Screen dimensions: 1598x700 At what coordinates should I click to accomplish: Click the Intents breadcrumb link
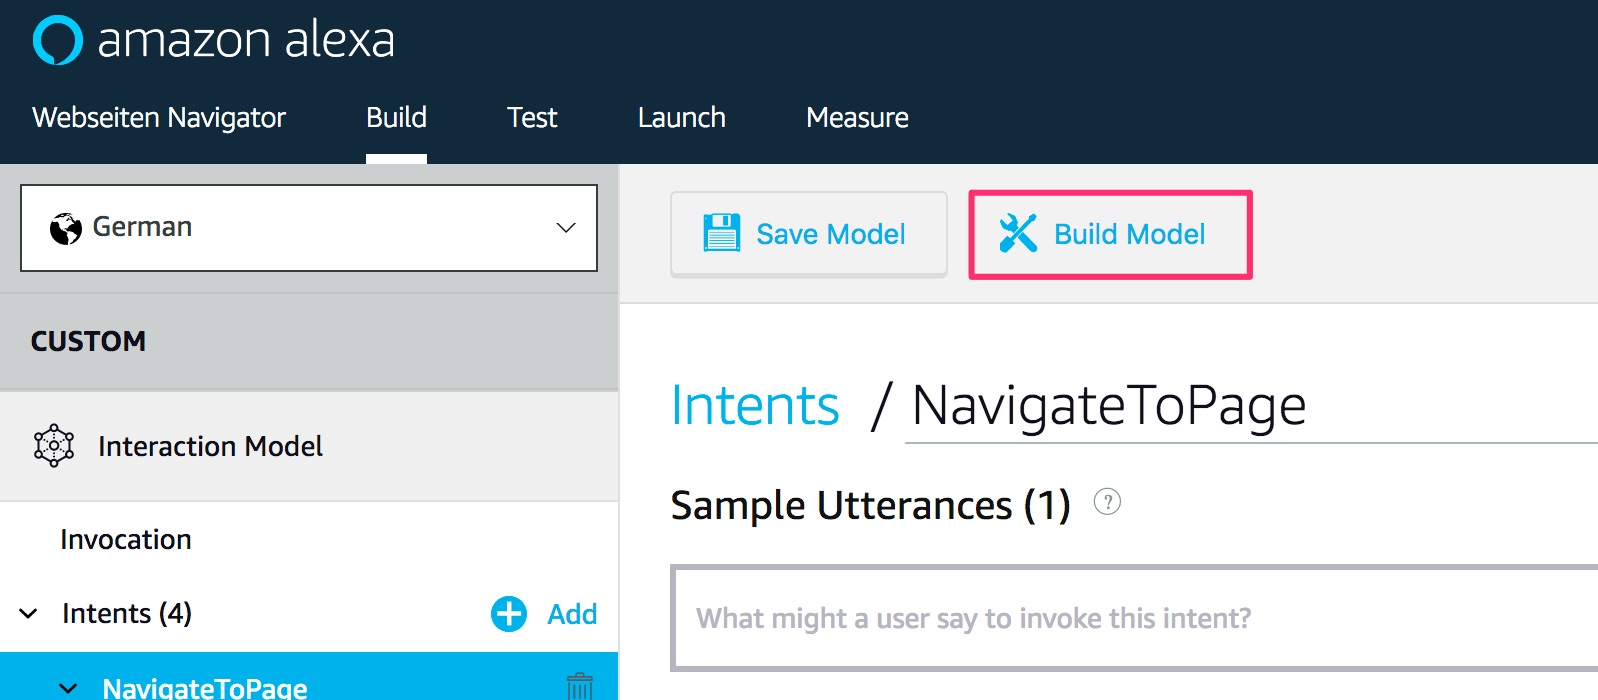pos(755,405)
